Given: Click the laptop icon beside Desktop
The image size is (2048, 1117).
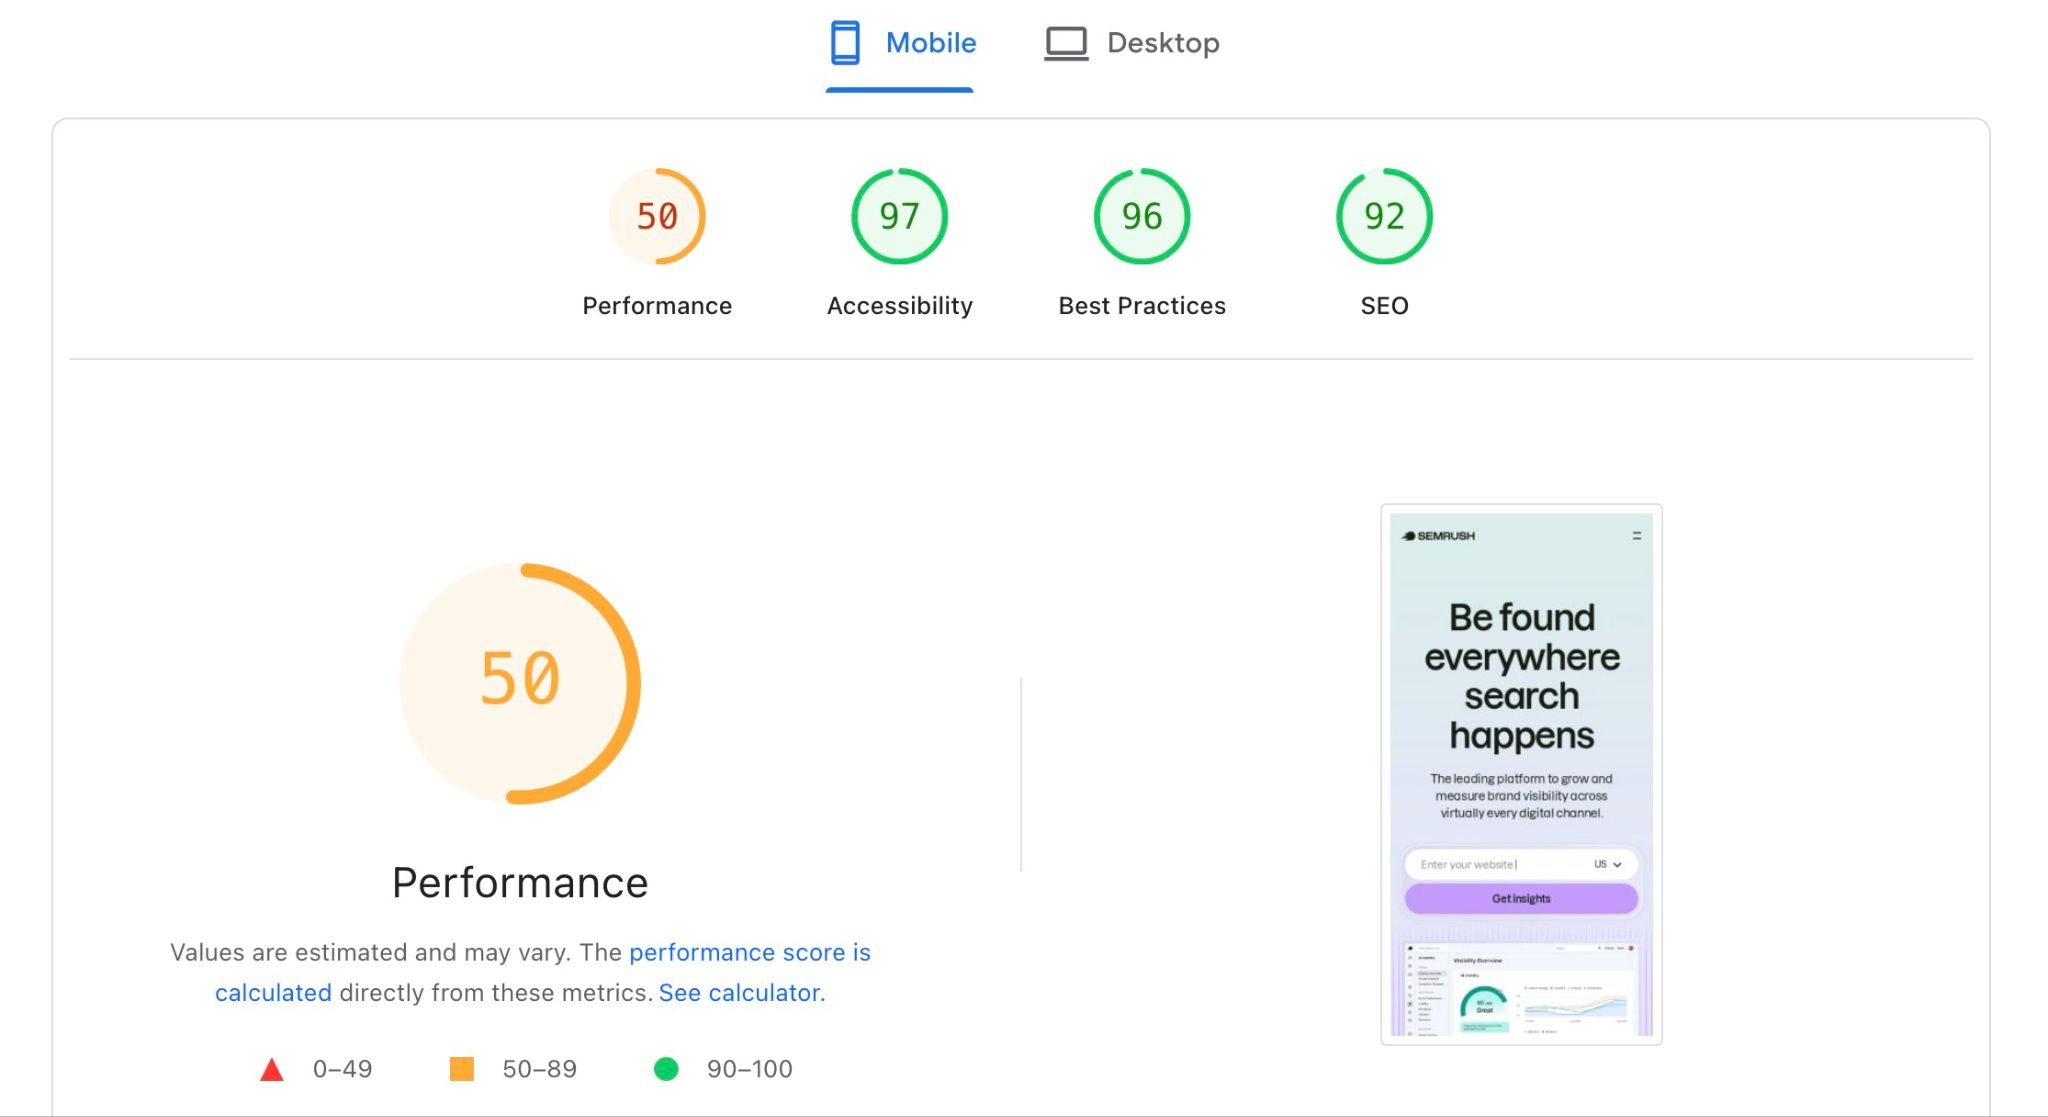Looking at the screenshot, I should coord(1066,42).
